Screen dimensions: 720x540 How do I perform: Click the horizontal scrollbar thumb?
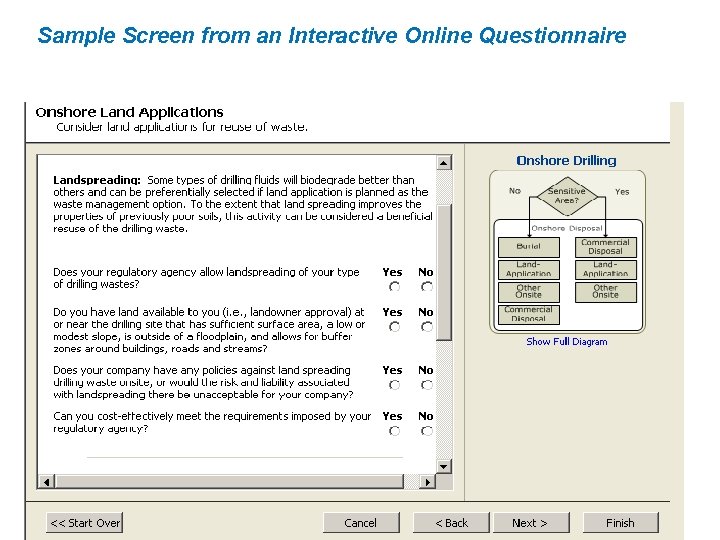coord(229,482)
